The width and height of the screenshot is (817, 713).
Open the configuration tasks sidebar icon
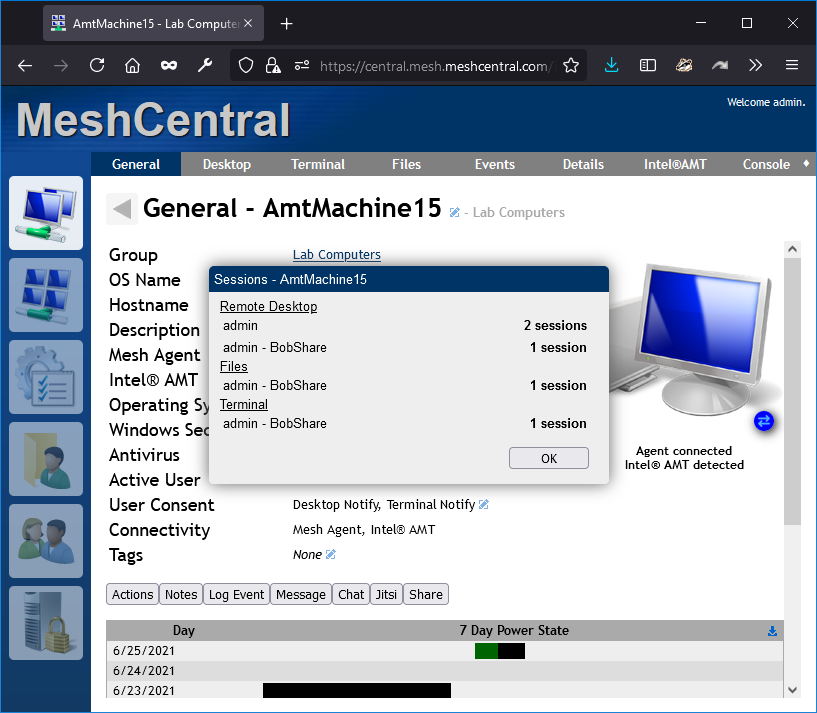46,377
